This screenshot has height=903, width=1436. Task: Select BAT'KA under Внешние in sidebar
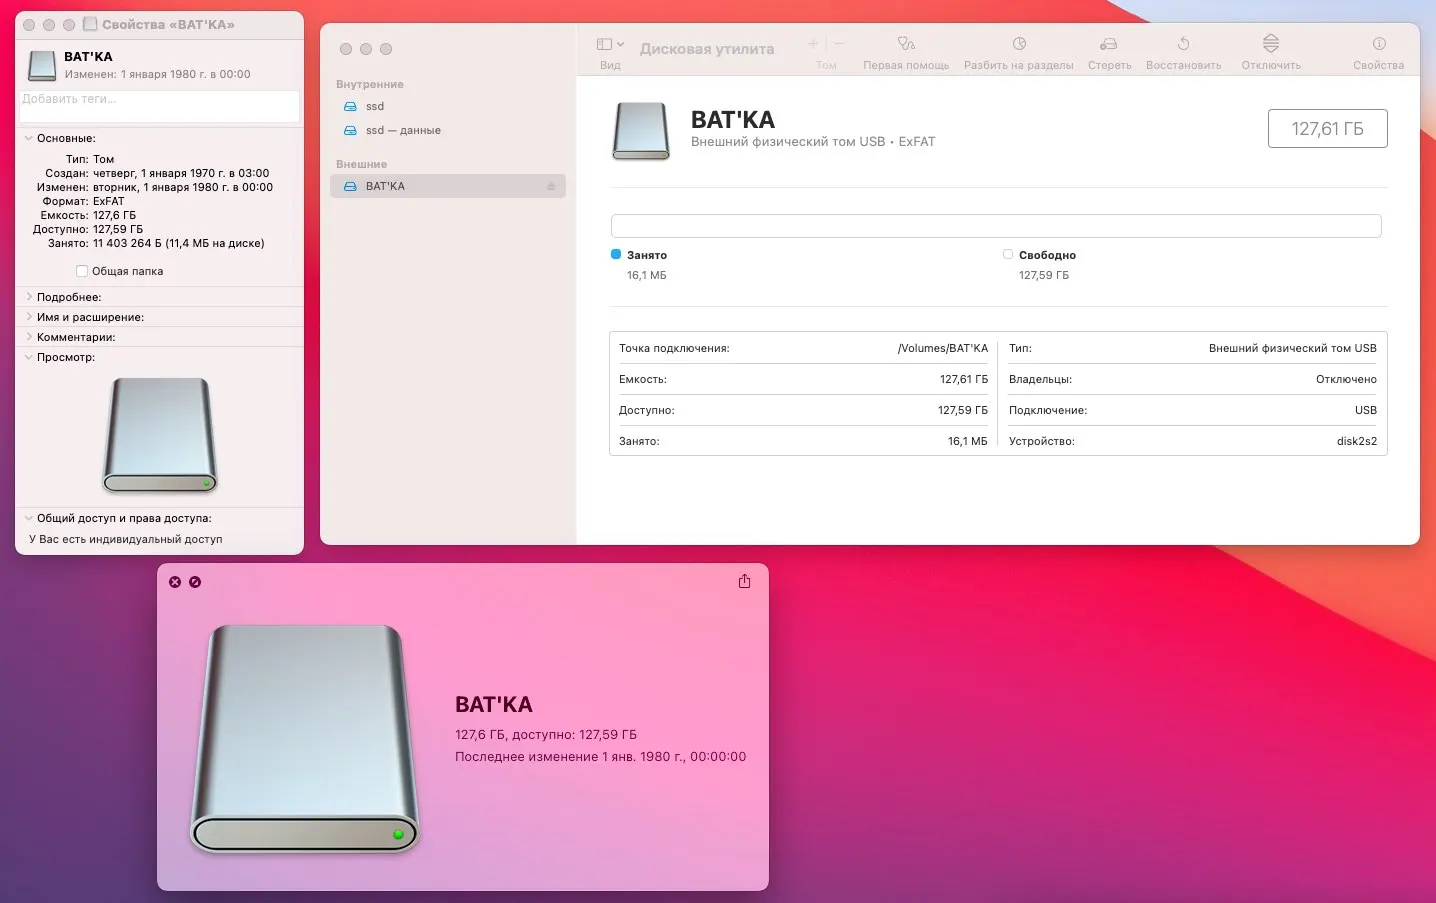(448, 186)
